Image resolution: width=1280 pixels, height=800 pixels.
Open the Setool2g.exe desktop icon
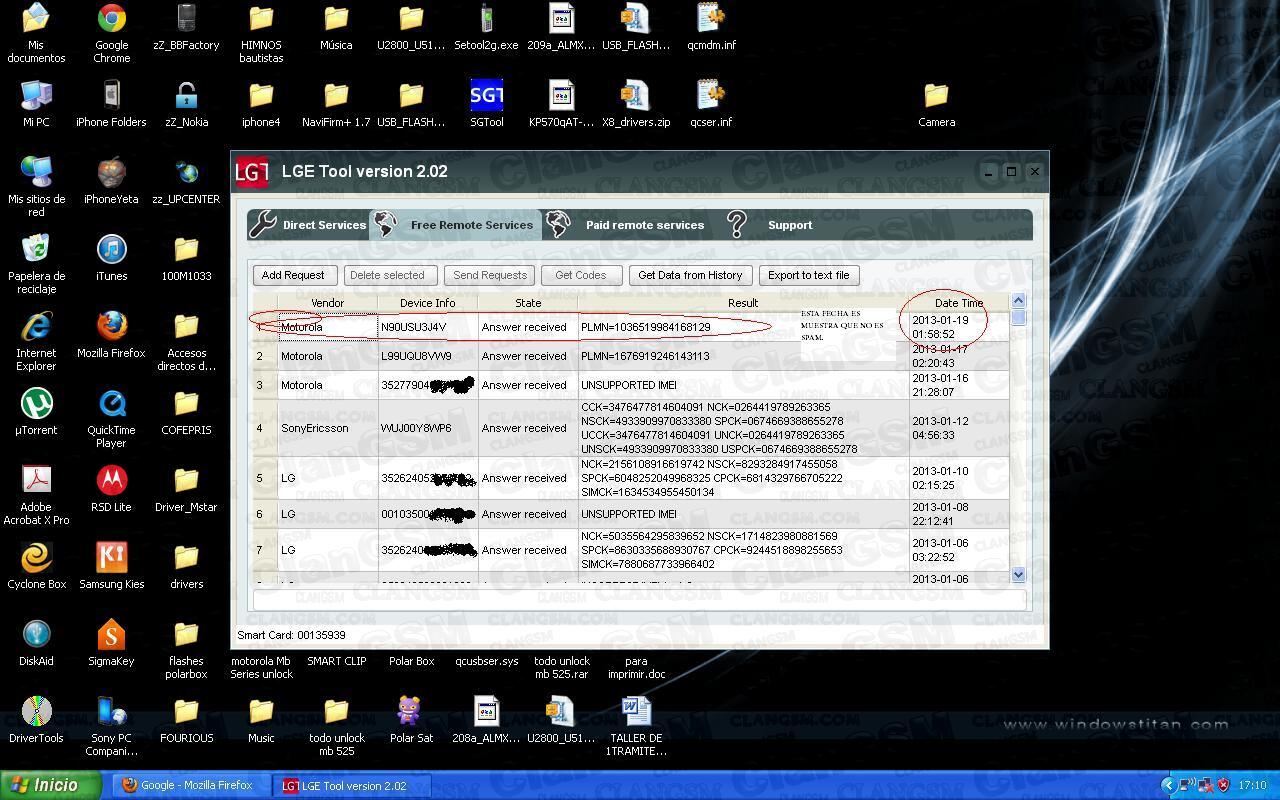(x=486, y=28)
